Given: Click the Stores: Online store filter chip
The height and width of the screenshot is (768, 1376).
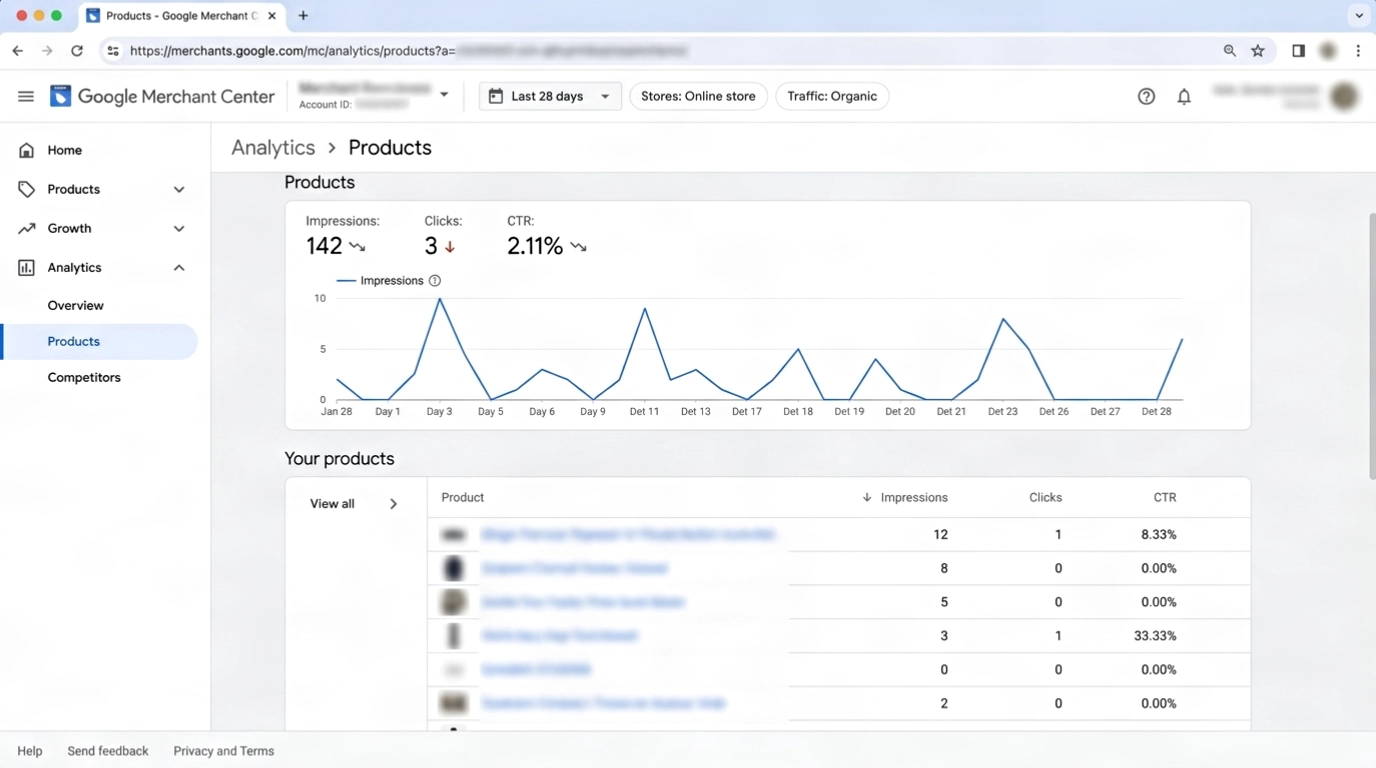Looking at the screenshot, I should 698,96.
